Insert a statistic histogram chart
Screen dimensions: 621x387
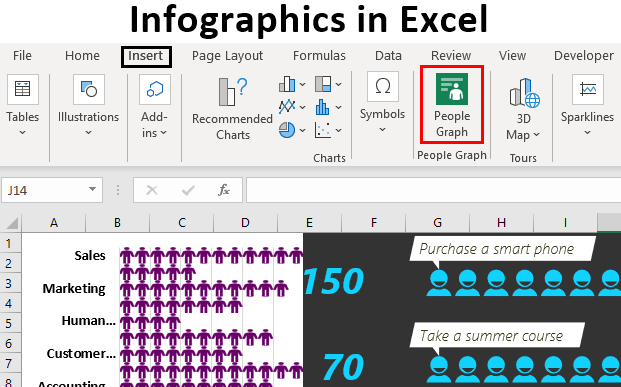click(323, 107)
